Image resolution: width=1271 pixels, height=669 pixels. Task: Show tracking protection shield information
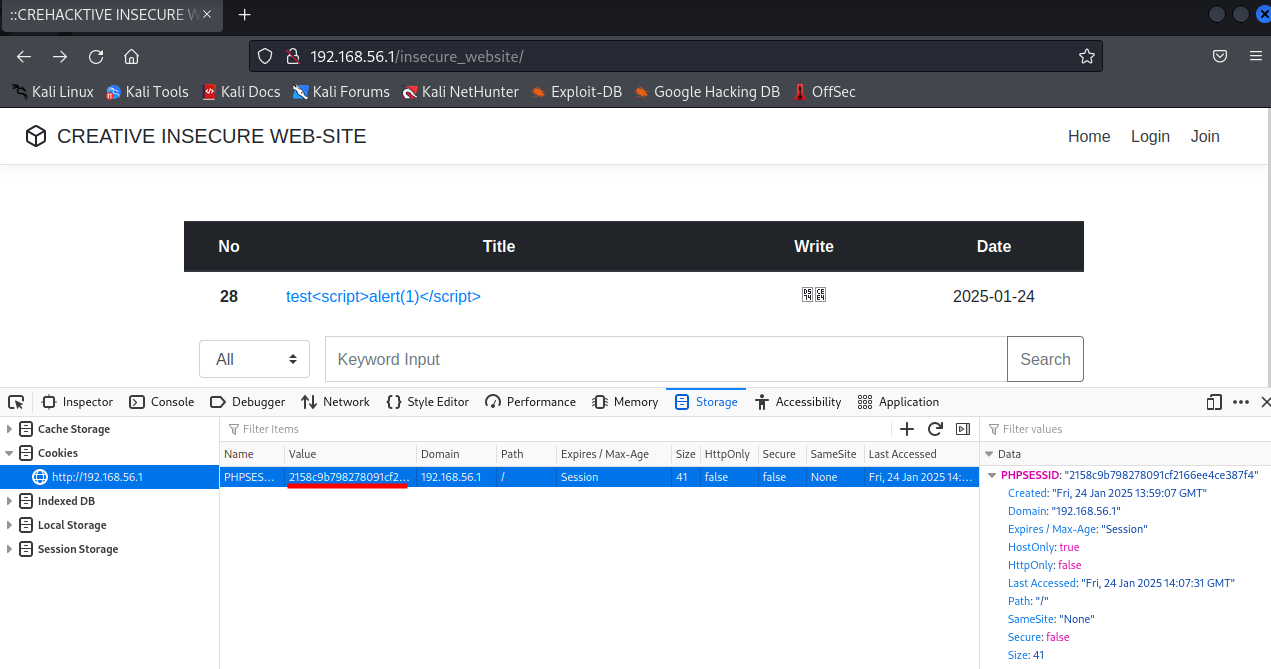[265, 57]
